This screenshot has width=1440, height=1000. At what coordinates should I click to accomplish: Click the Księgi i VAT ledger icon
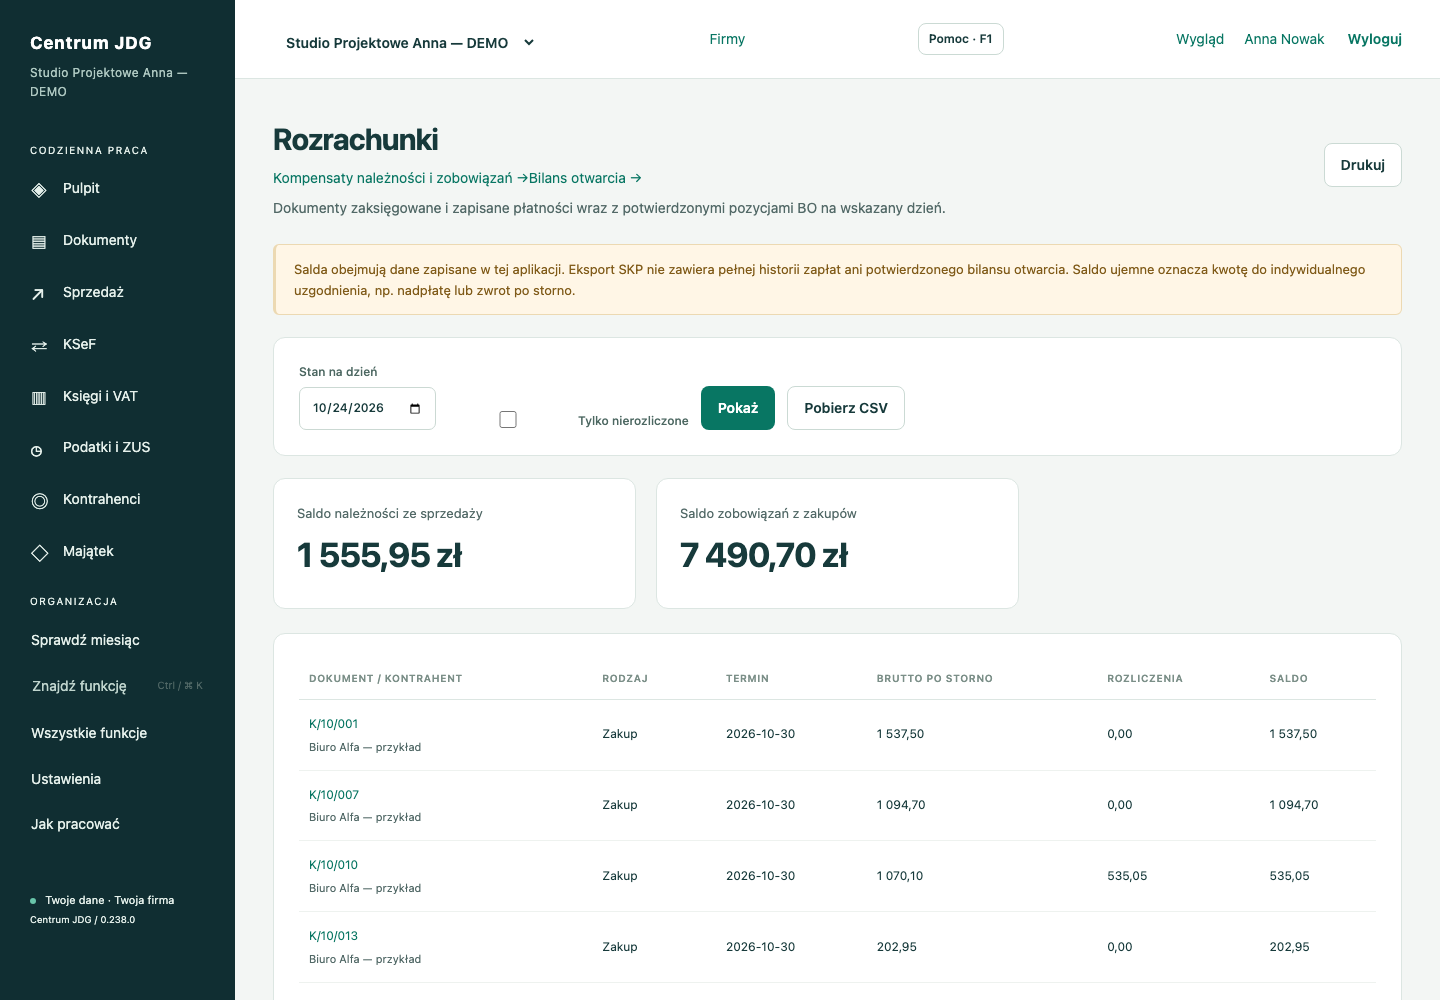tap(39, 398)
